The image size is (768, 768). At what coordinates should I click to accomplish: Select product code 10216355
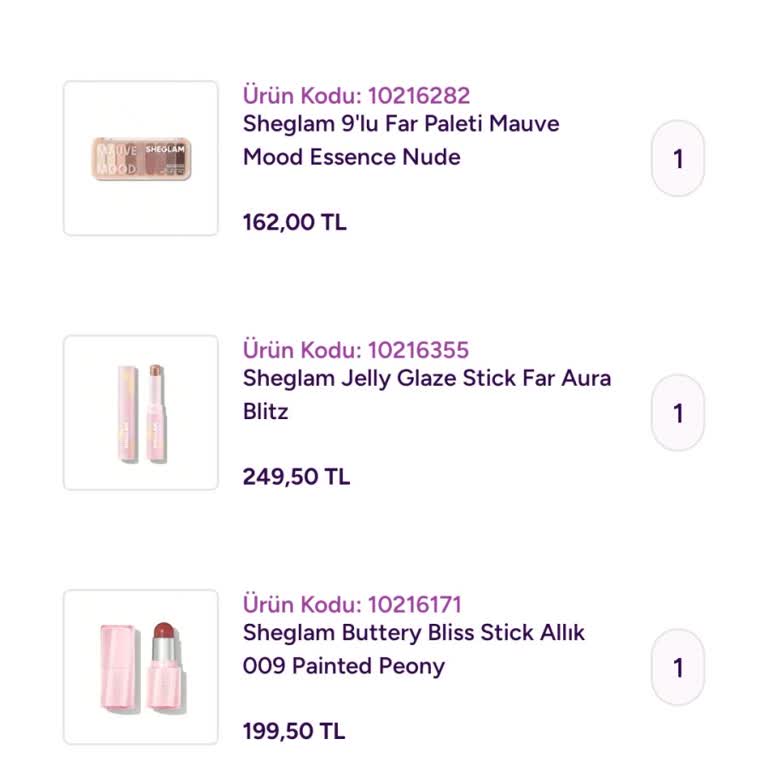[356, 350]
